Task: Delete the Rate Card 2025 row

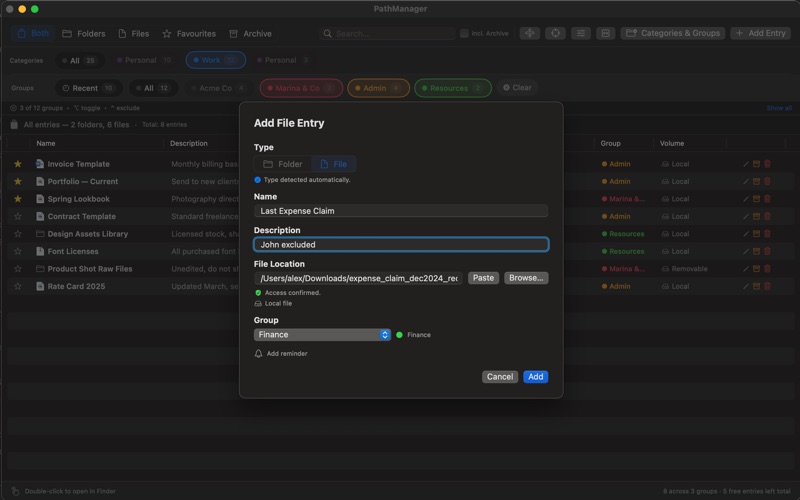Action: pyautogui.click(x=767, y=286)
